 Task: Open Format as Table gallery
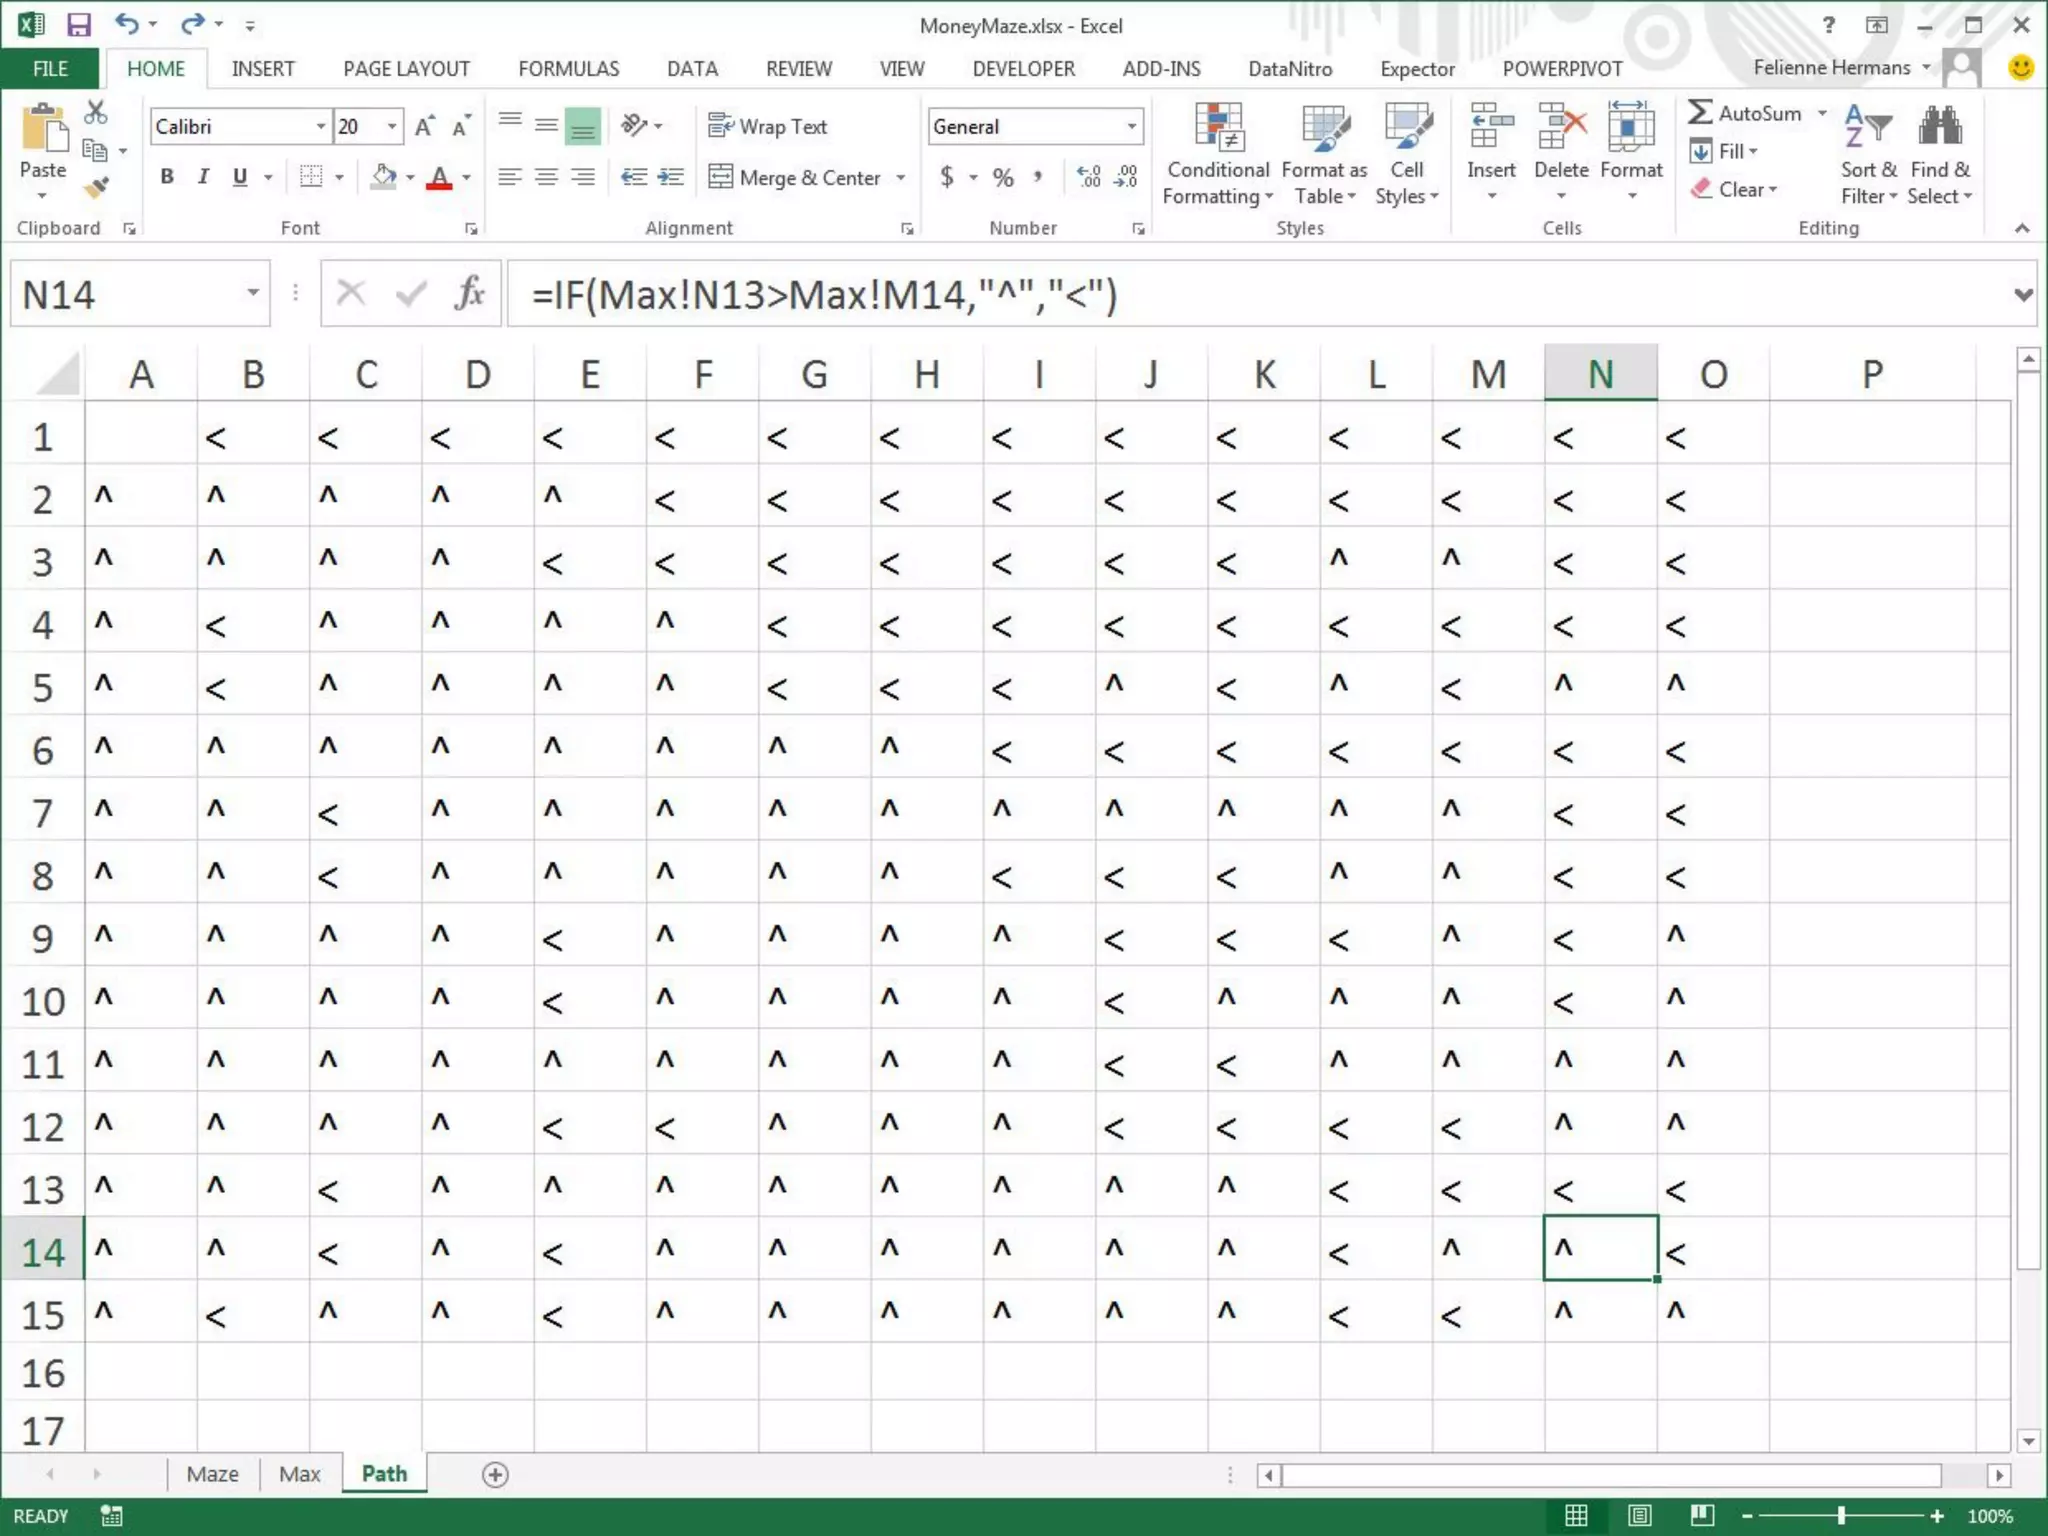[1324, 155]
